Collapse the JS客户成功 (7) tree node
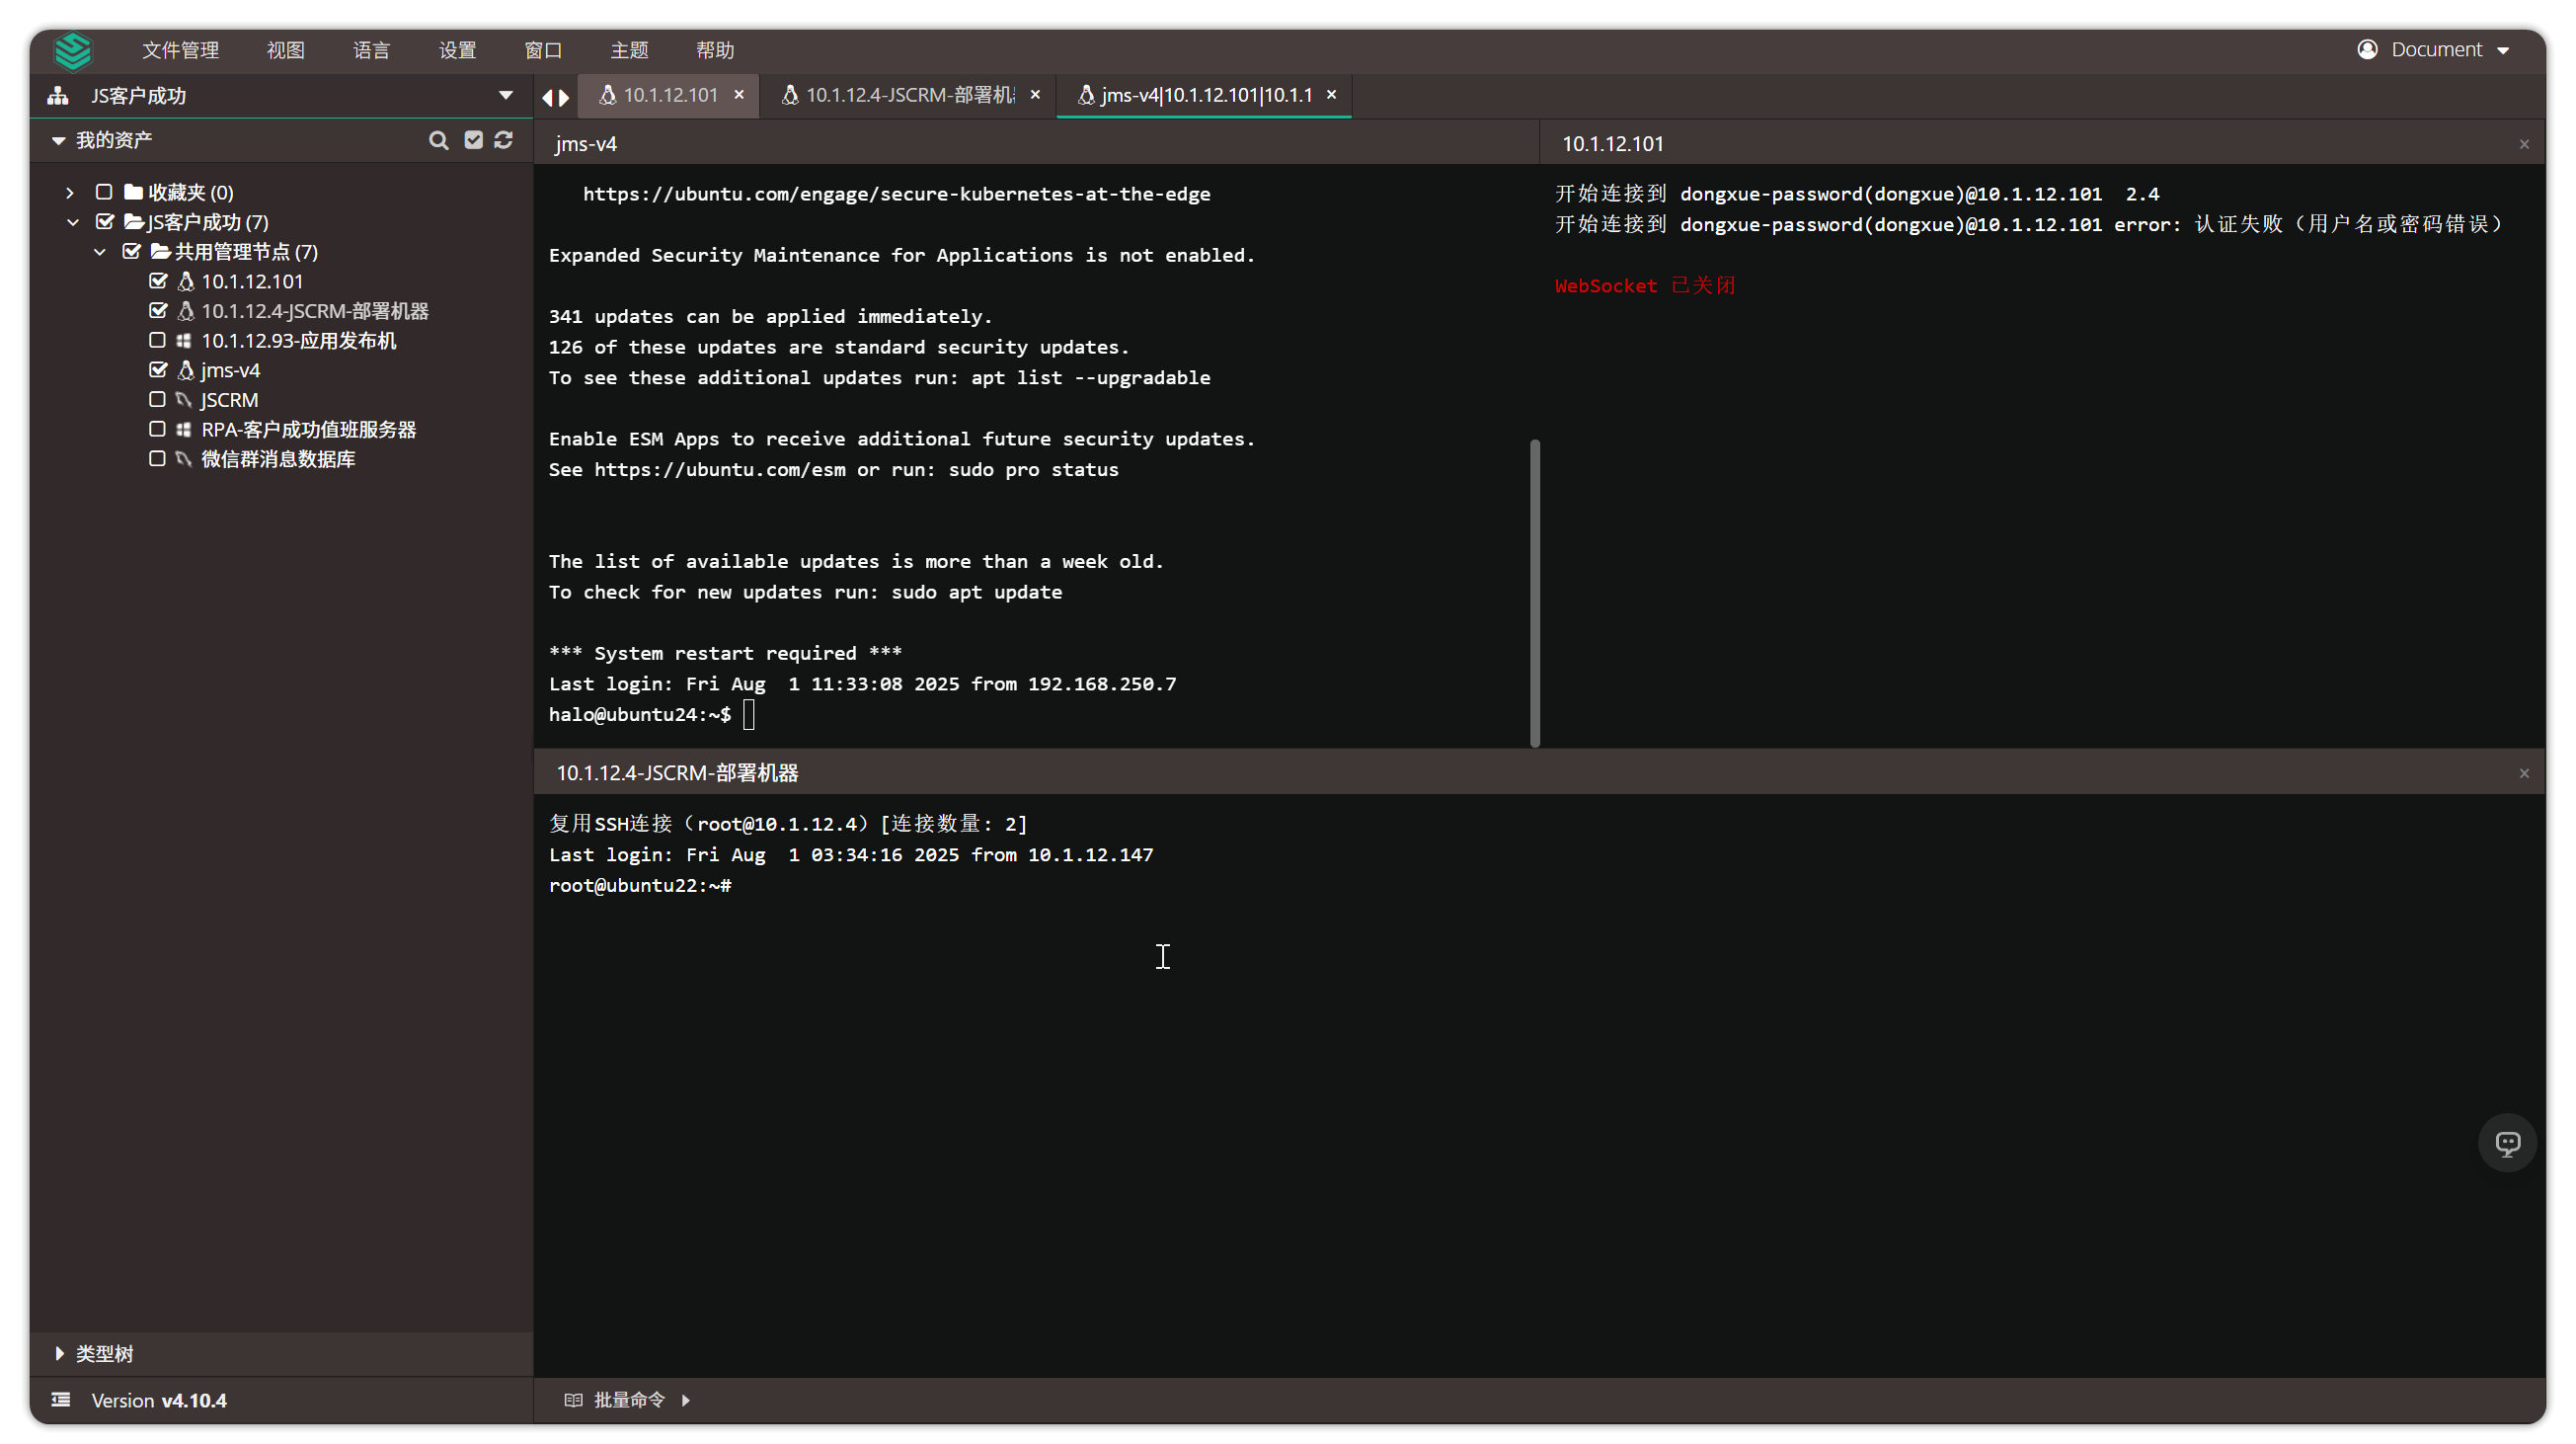The height and width of the screenshot is (1444, 2576). pyautogui.click(x=73, y=222)
